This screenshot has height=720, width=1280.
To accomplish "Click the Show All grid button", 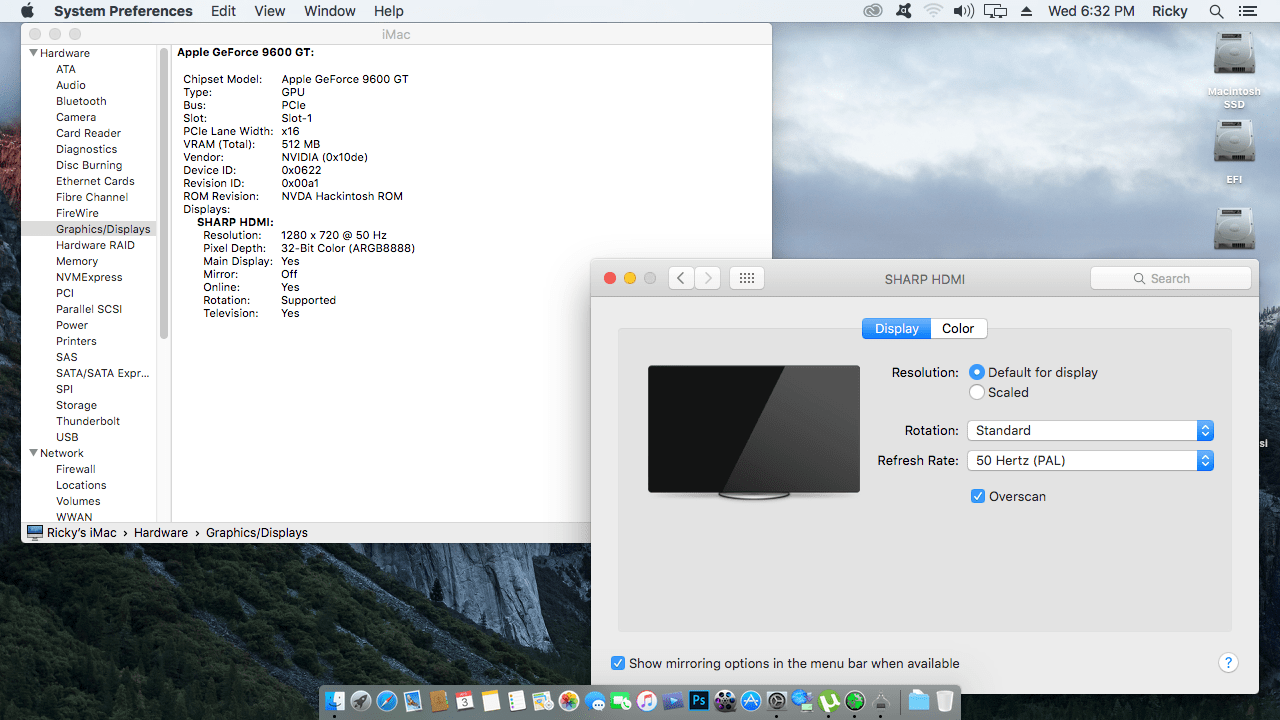I will coord(747,278).
